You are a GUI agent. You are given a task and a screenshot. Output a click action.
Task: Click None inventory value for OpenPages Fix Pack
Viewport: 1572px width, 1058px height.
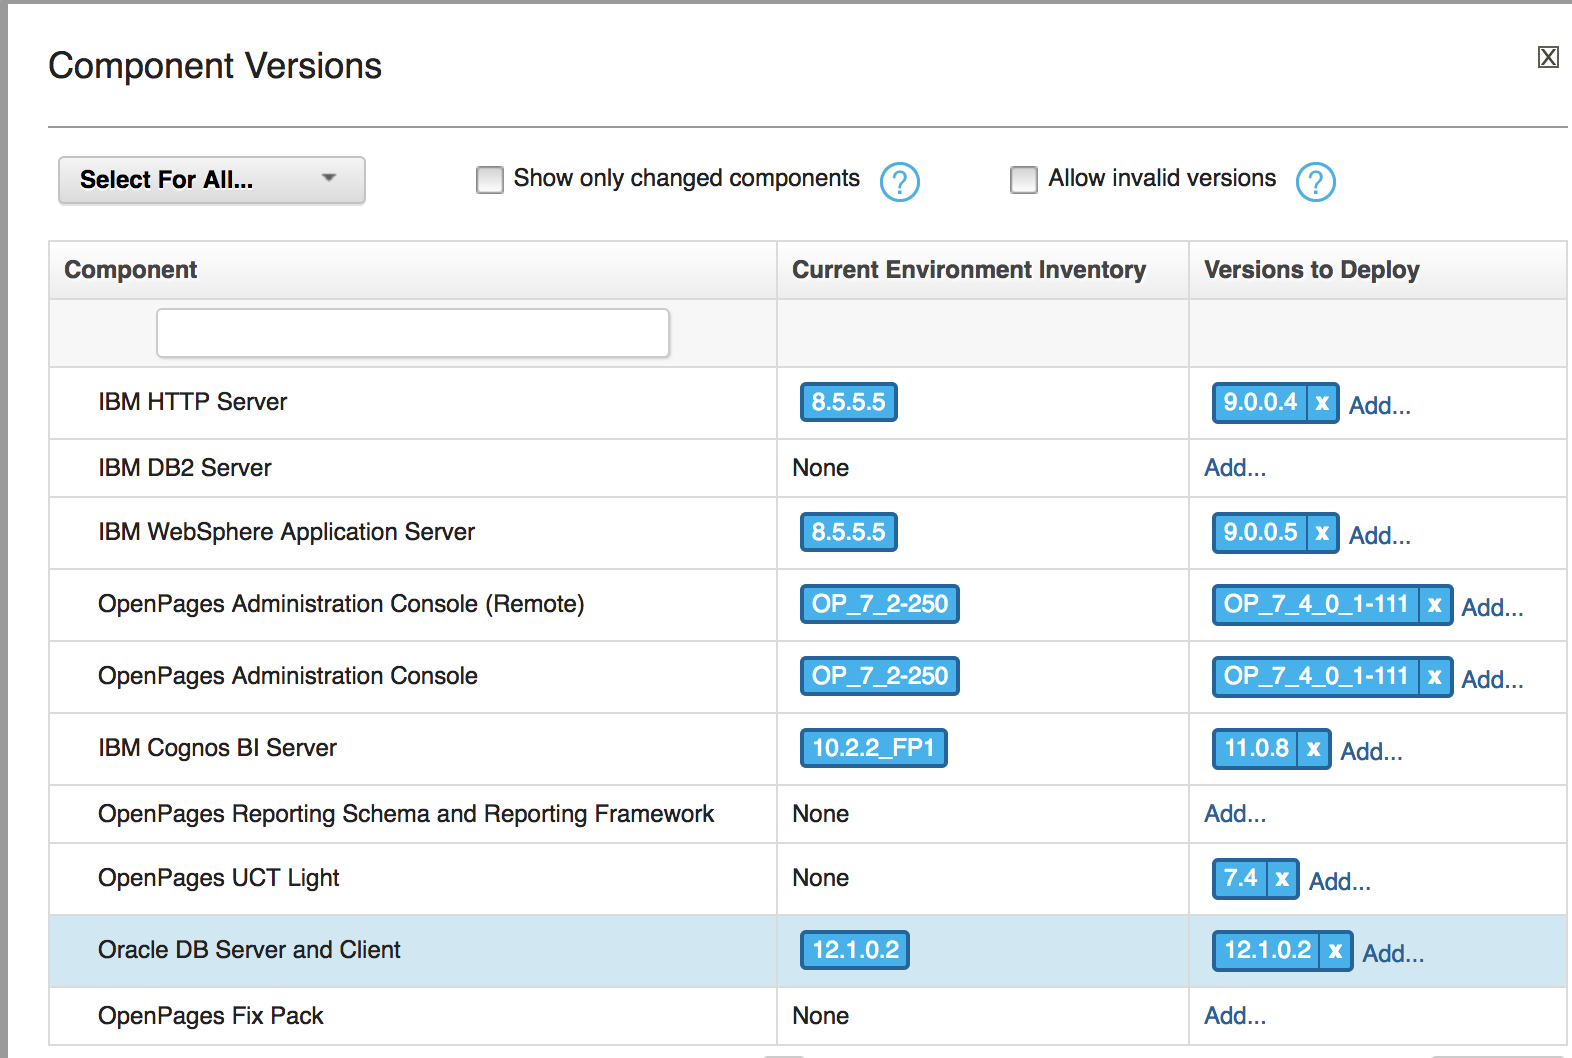(x=820, y=1016)
